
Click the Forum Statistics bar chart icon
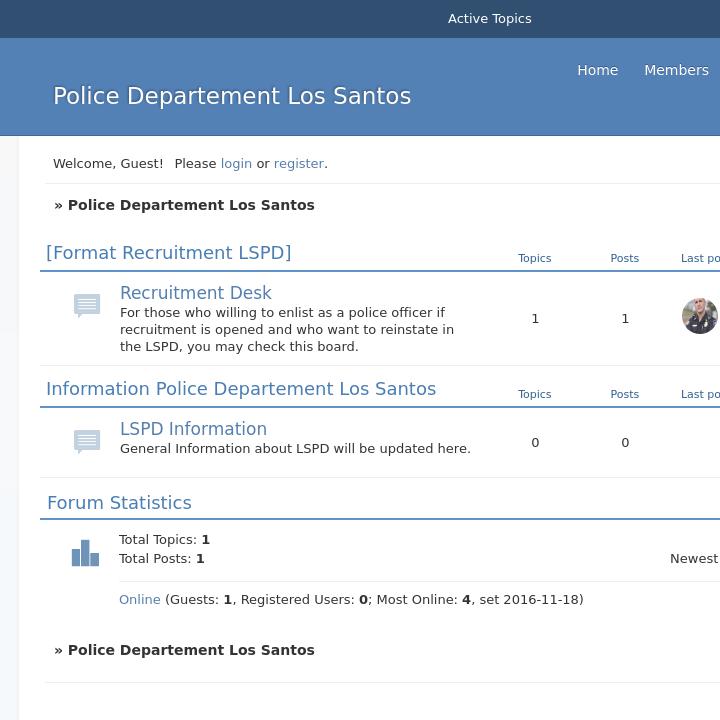pos(85,553)
